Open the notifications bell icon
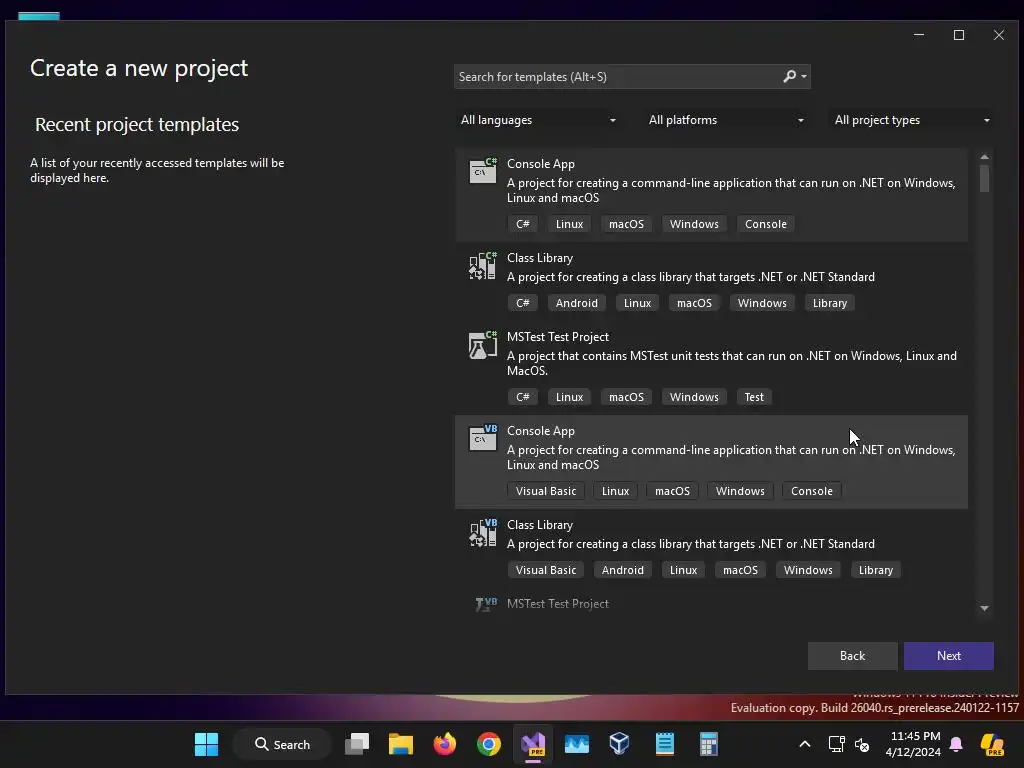The height and width of the screenshot is (768, 1024). (956, 744)
